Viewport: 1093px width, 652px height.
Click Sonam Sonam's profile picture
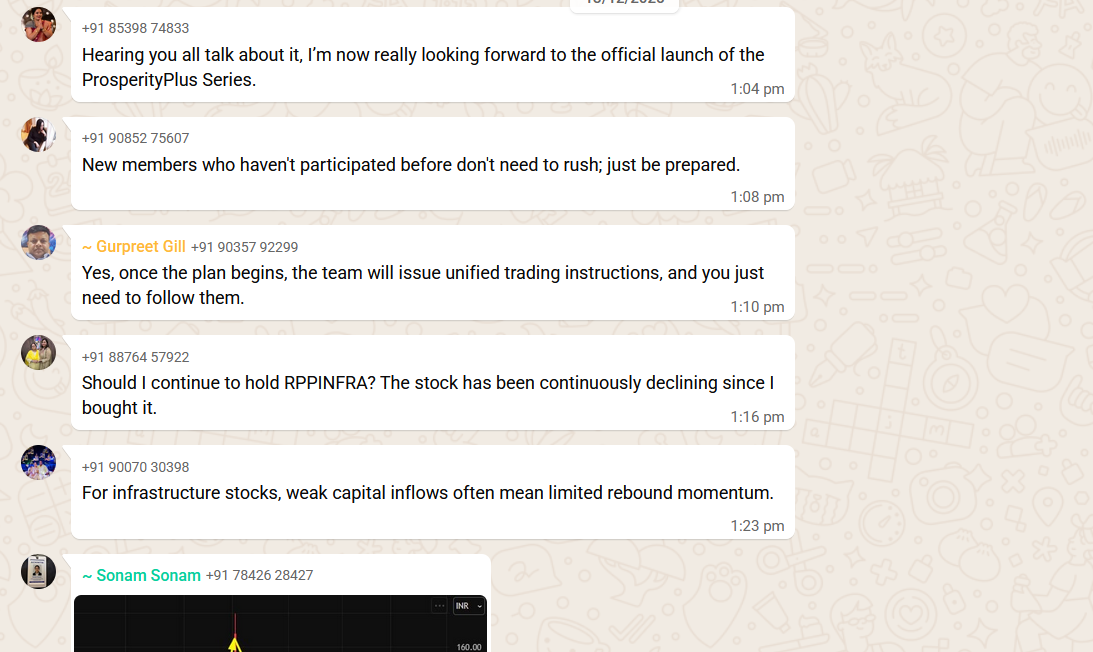coord(39,572)
